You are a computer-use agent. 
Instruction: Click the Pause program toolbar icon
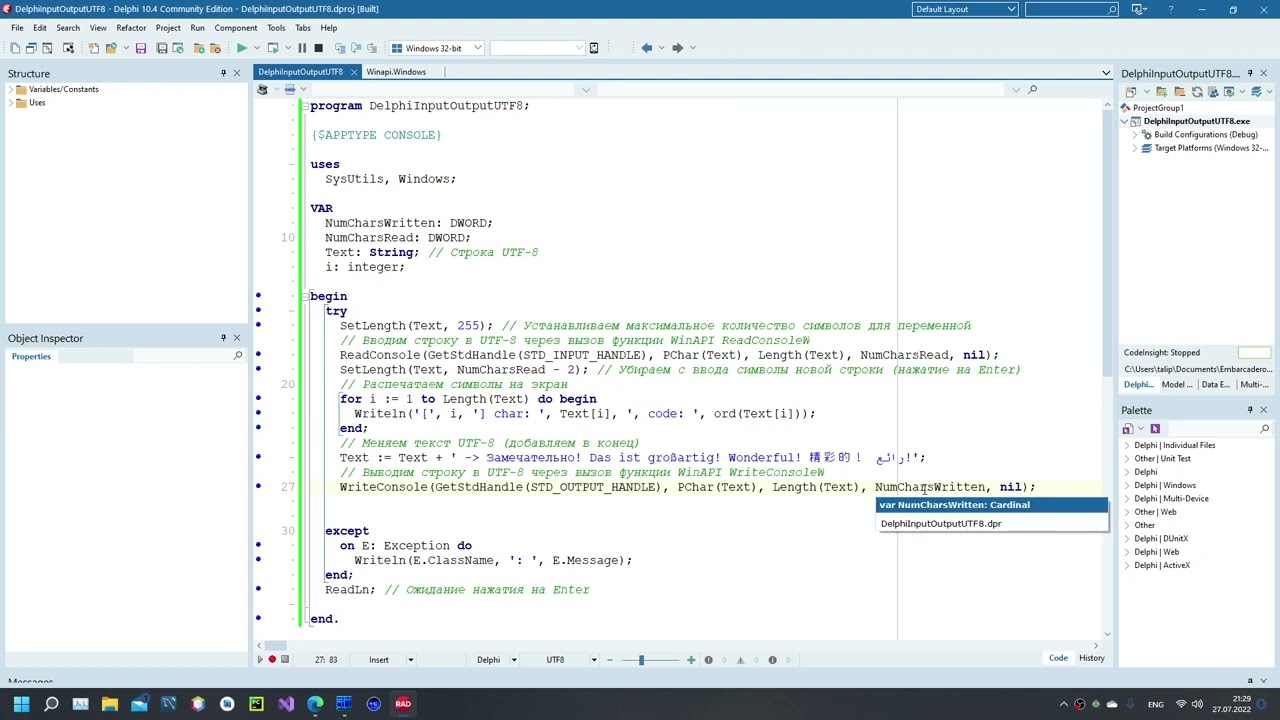[x=302, y=48]
